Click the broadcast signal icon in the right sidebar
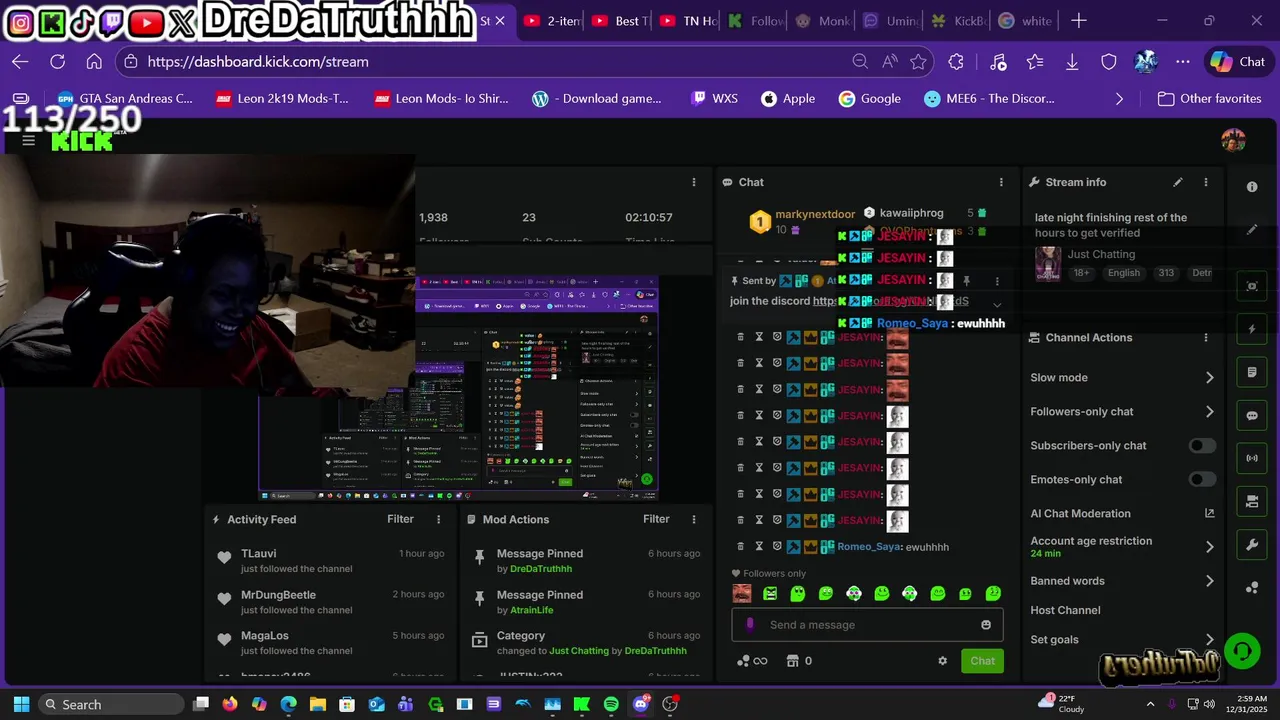Image resolution: width=1280 pixels, height=720 pixels. coord(1252,458)
